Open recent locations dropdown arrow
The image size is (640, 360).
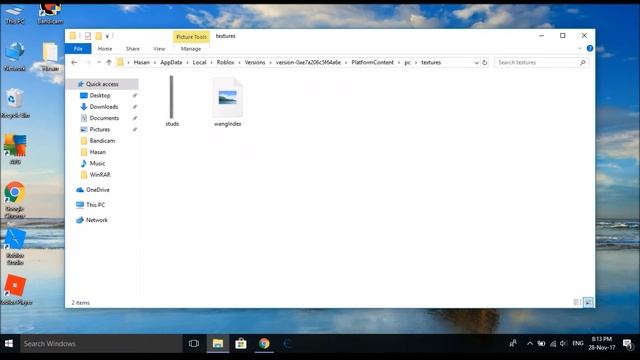point(99,62)
